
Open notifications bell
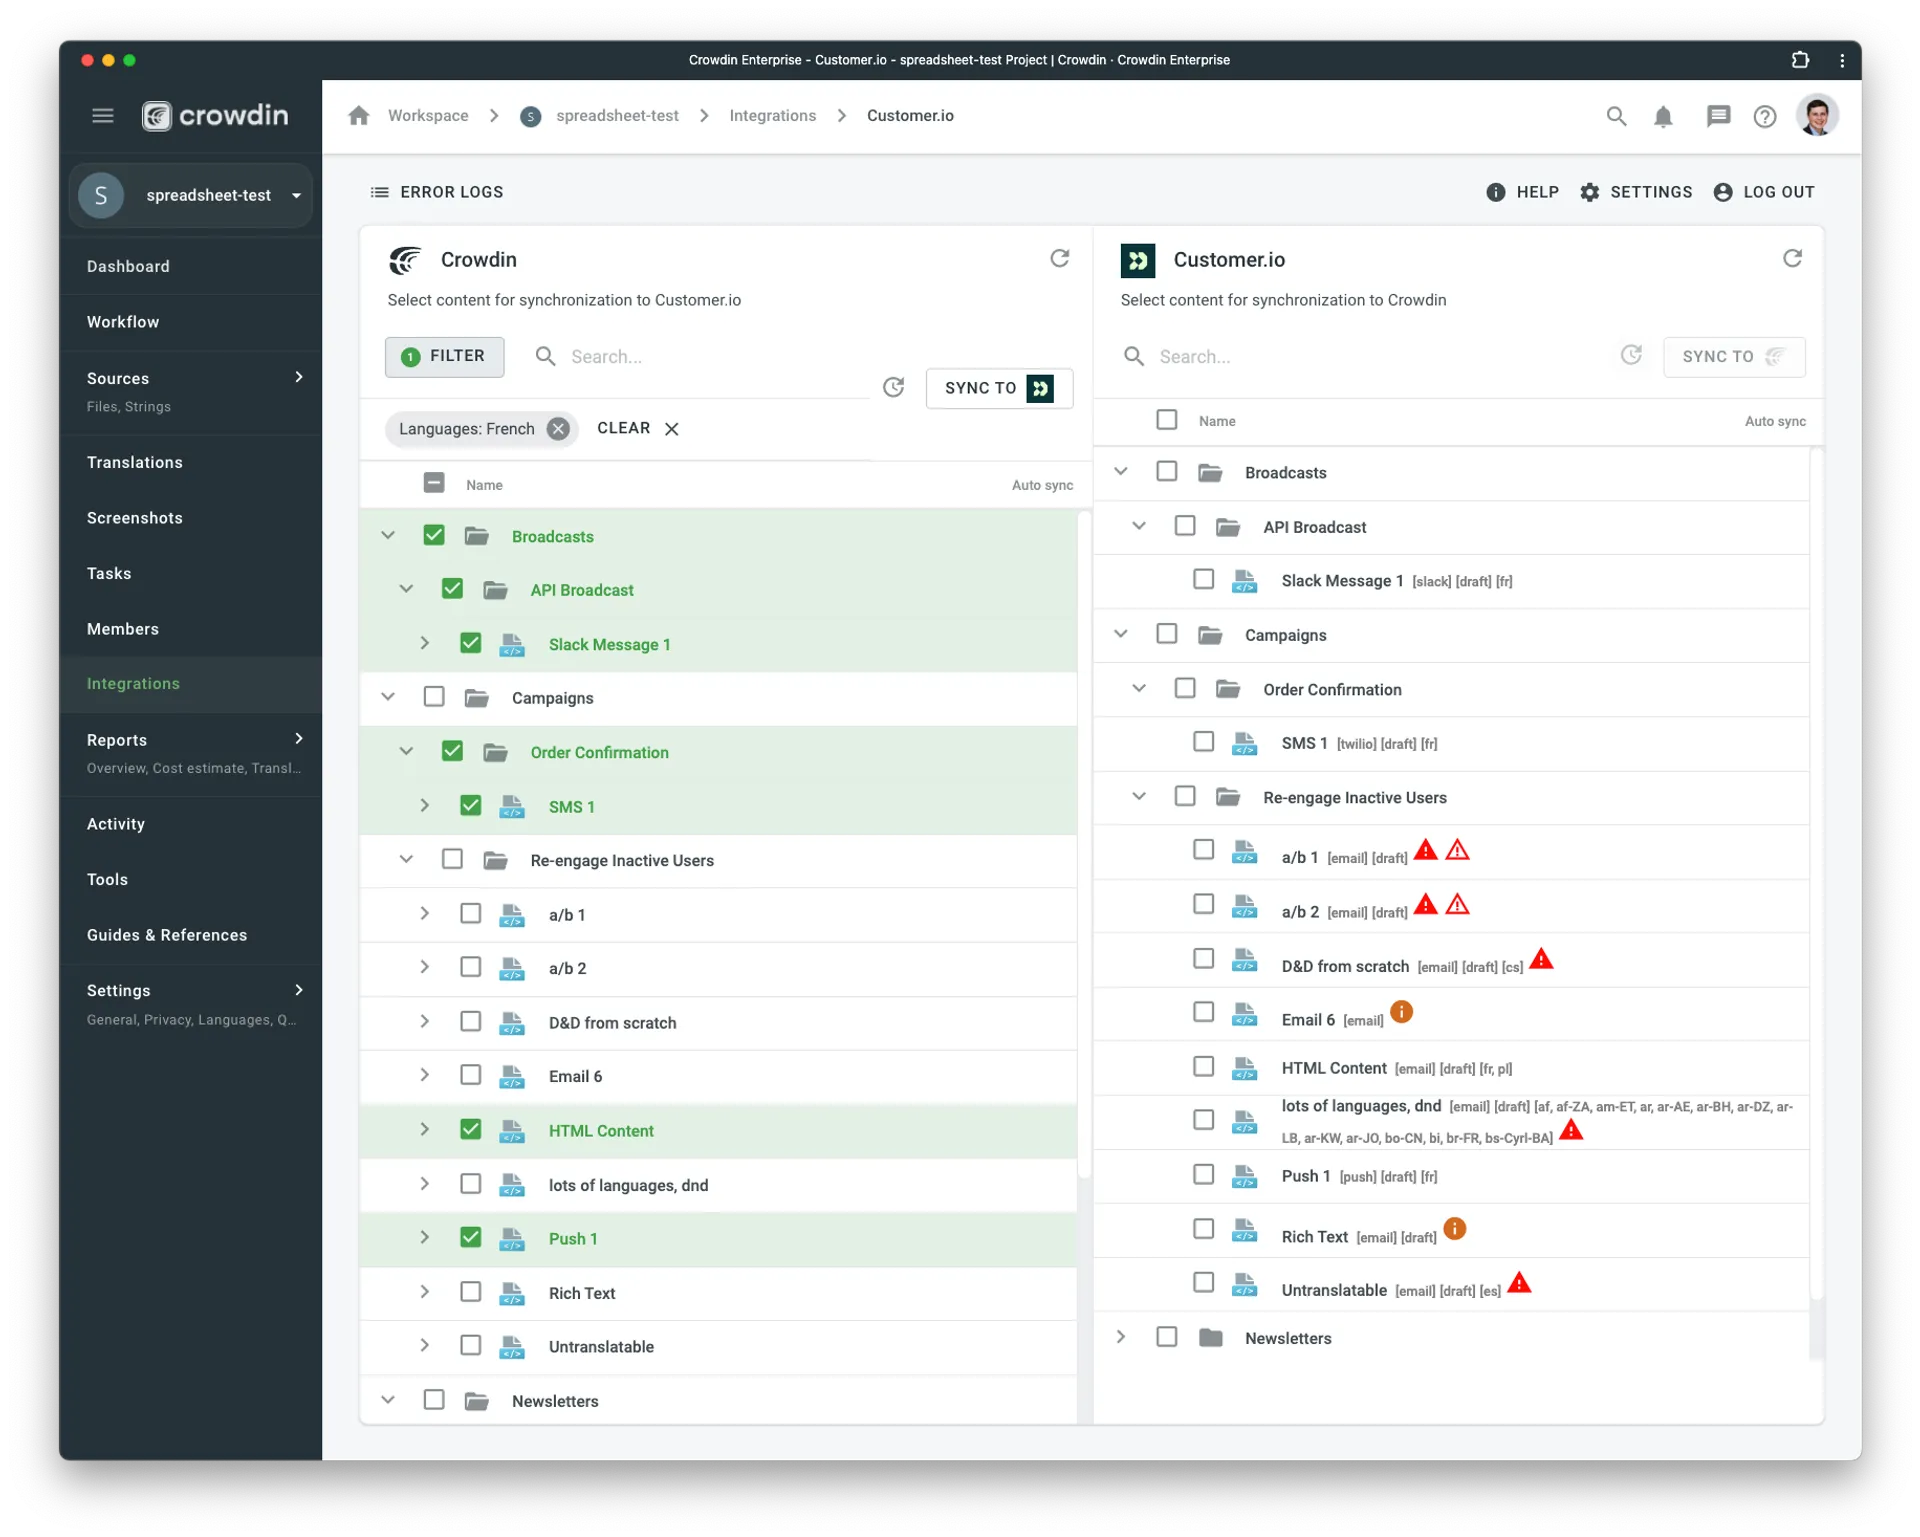point(1663,116)
